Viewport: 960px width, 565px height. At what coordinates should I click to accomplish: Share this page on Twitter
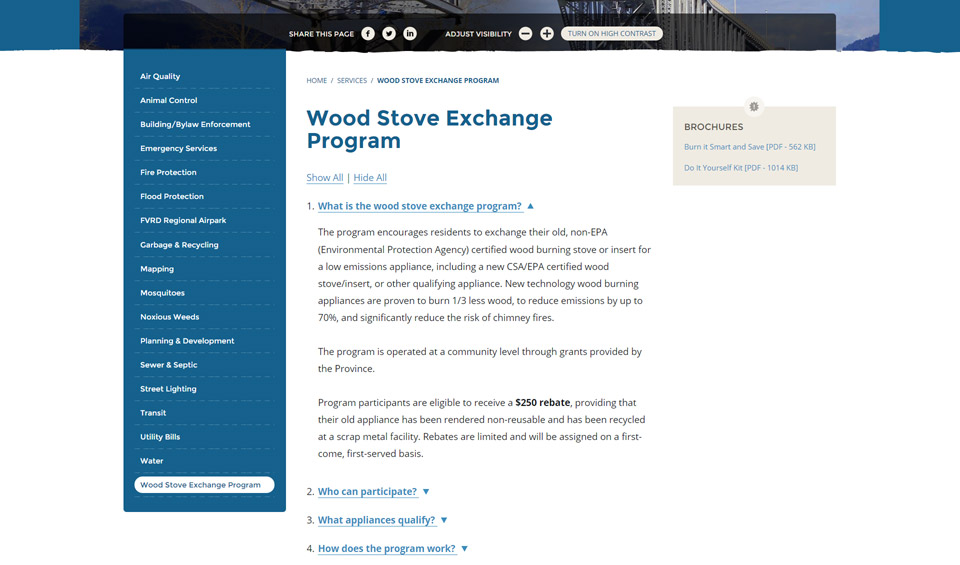(389, 34)
